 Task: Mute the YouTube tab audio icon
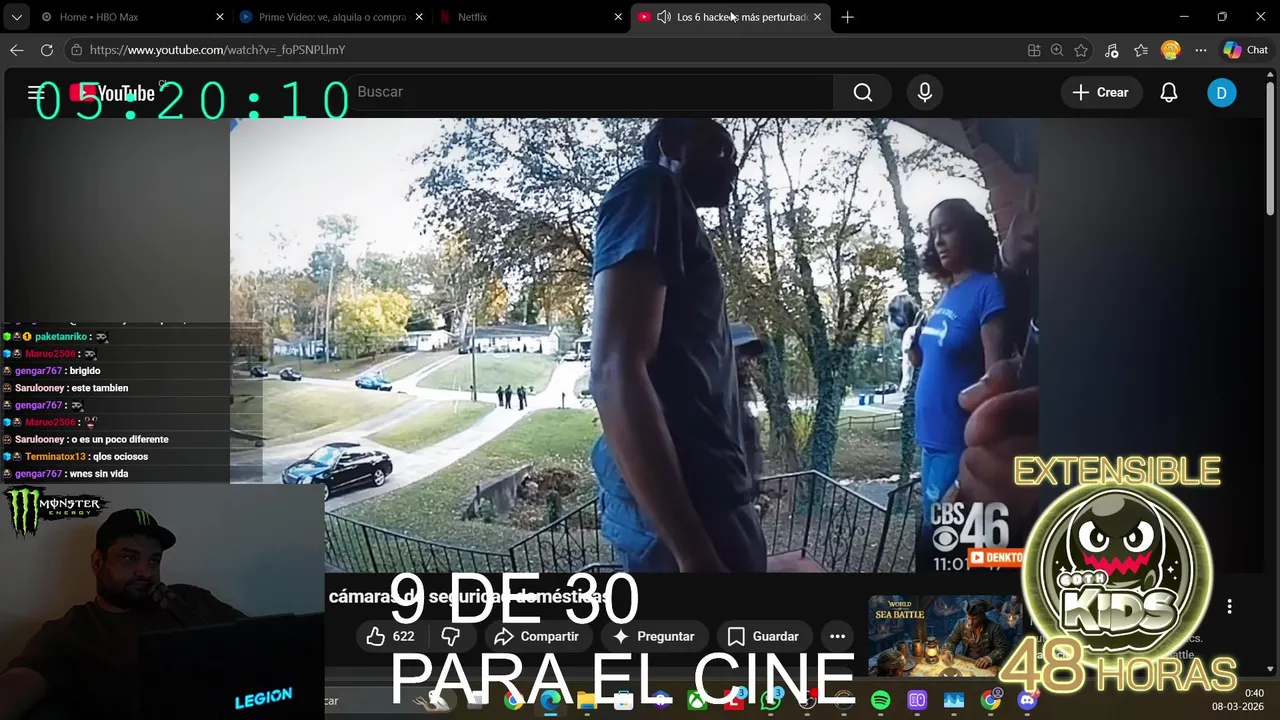point(663,17)
